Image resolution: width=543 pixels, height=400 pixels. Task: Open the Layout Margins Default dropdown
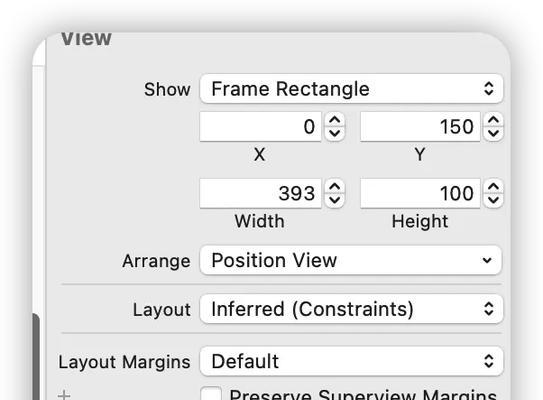(x=351, y=361)
